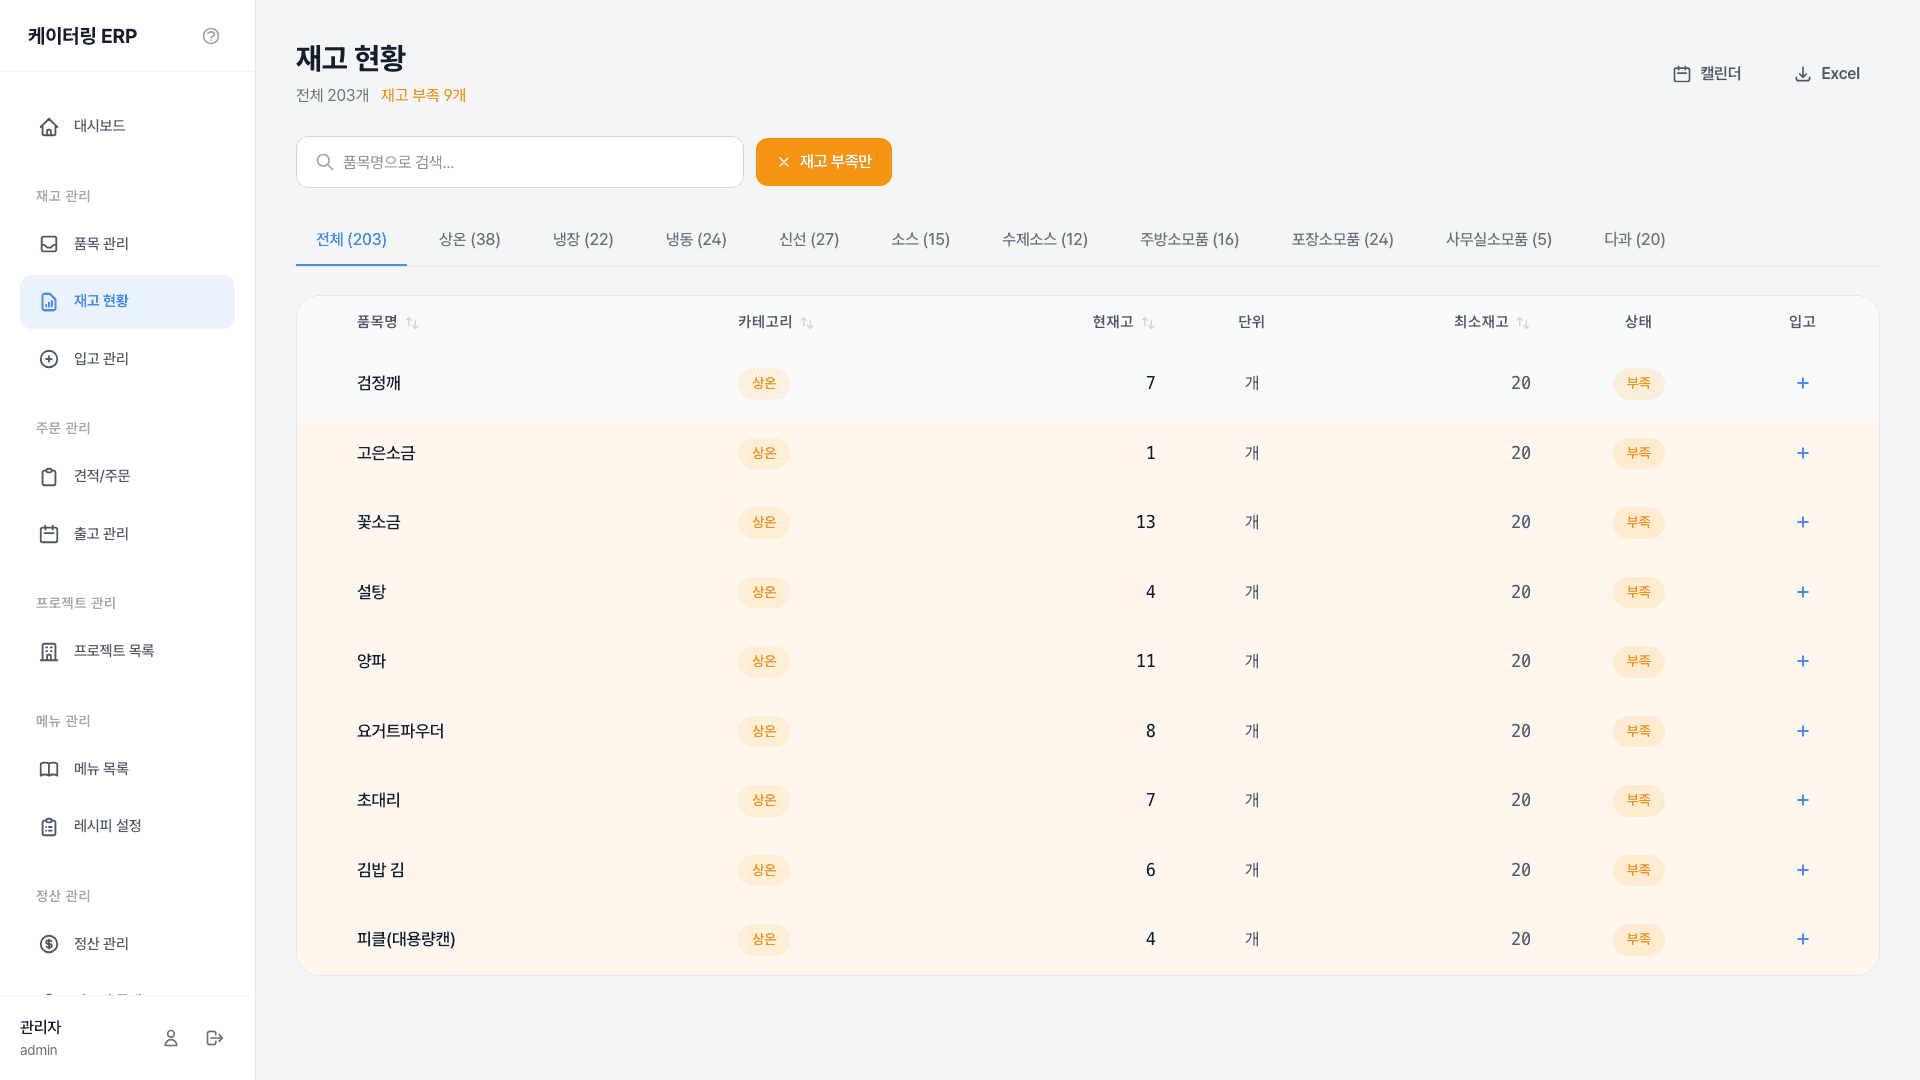
Task: Click the user profile icon
Action: pyautogui.click(x=171, y=1038)
